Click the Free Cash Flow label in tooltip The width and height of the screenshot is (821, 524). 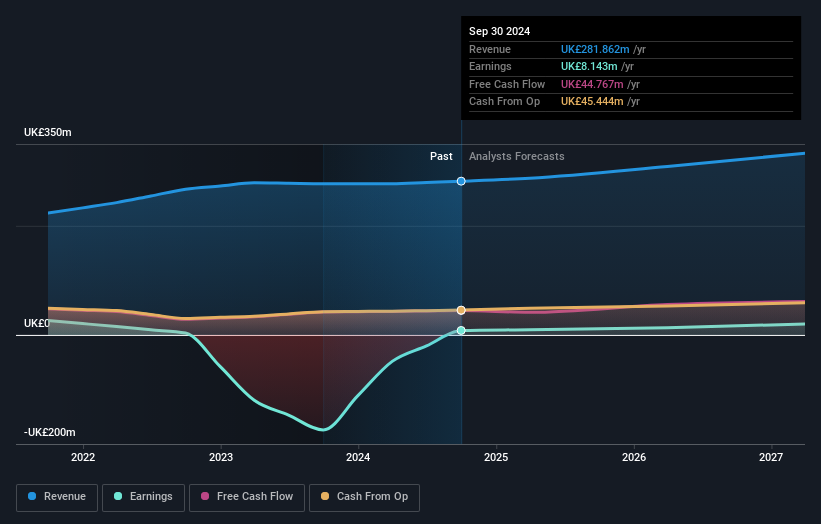click(x=507, y=84)
